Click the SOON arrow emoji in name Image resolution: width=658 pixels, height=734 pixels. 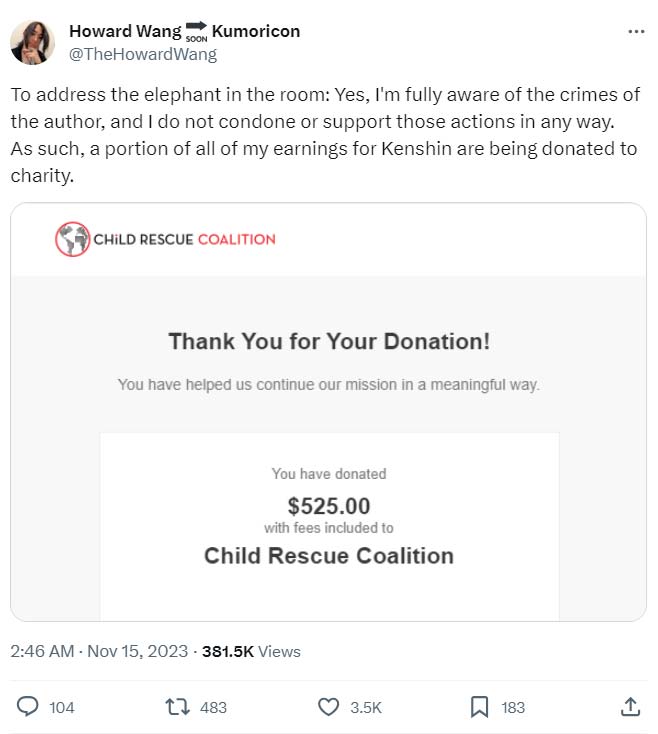pos(196,32)
